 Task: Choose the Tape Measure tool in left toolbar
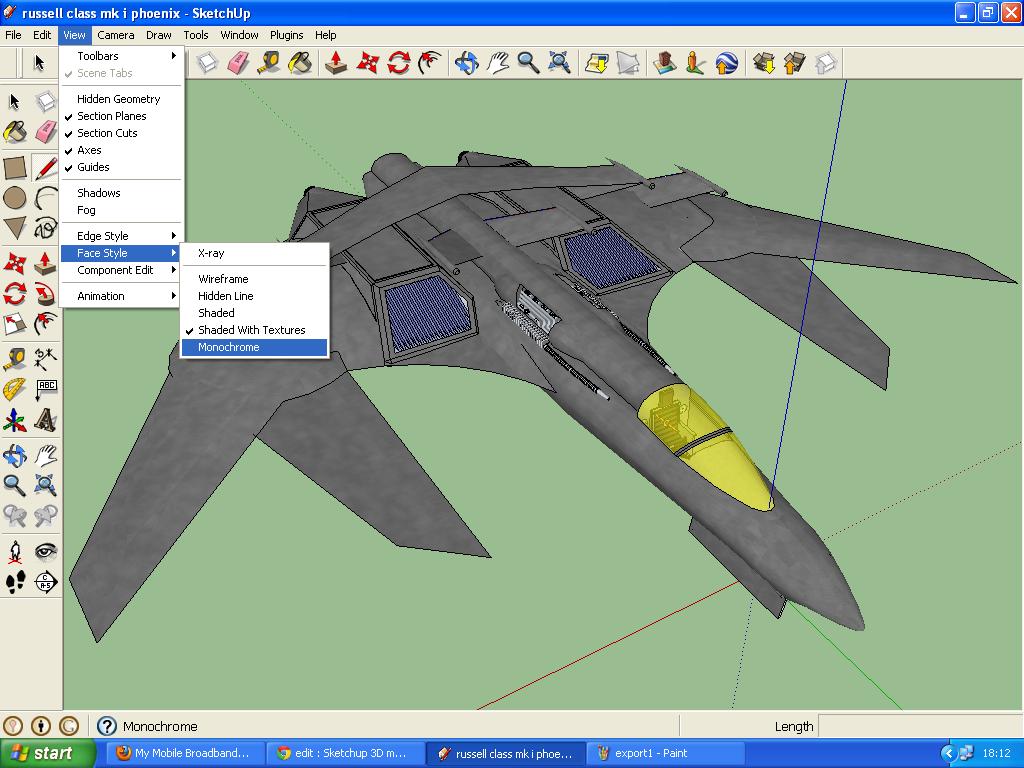coord(14,359)
